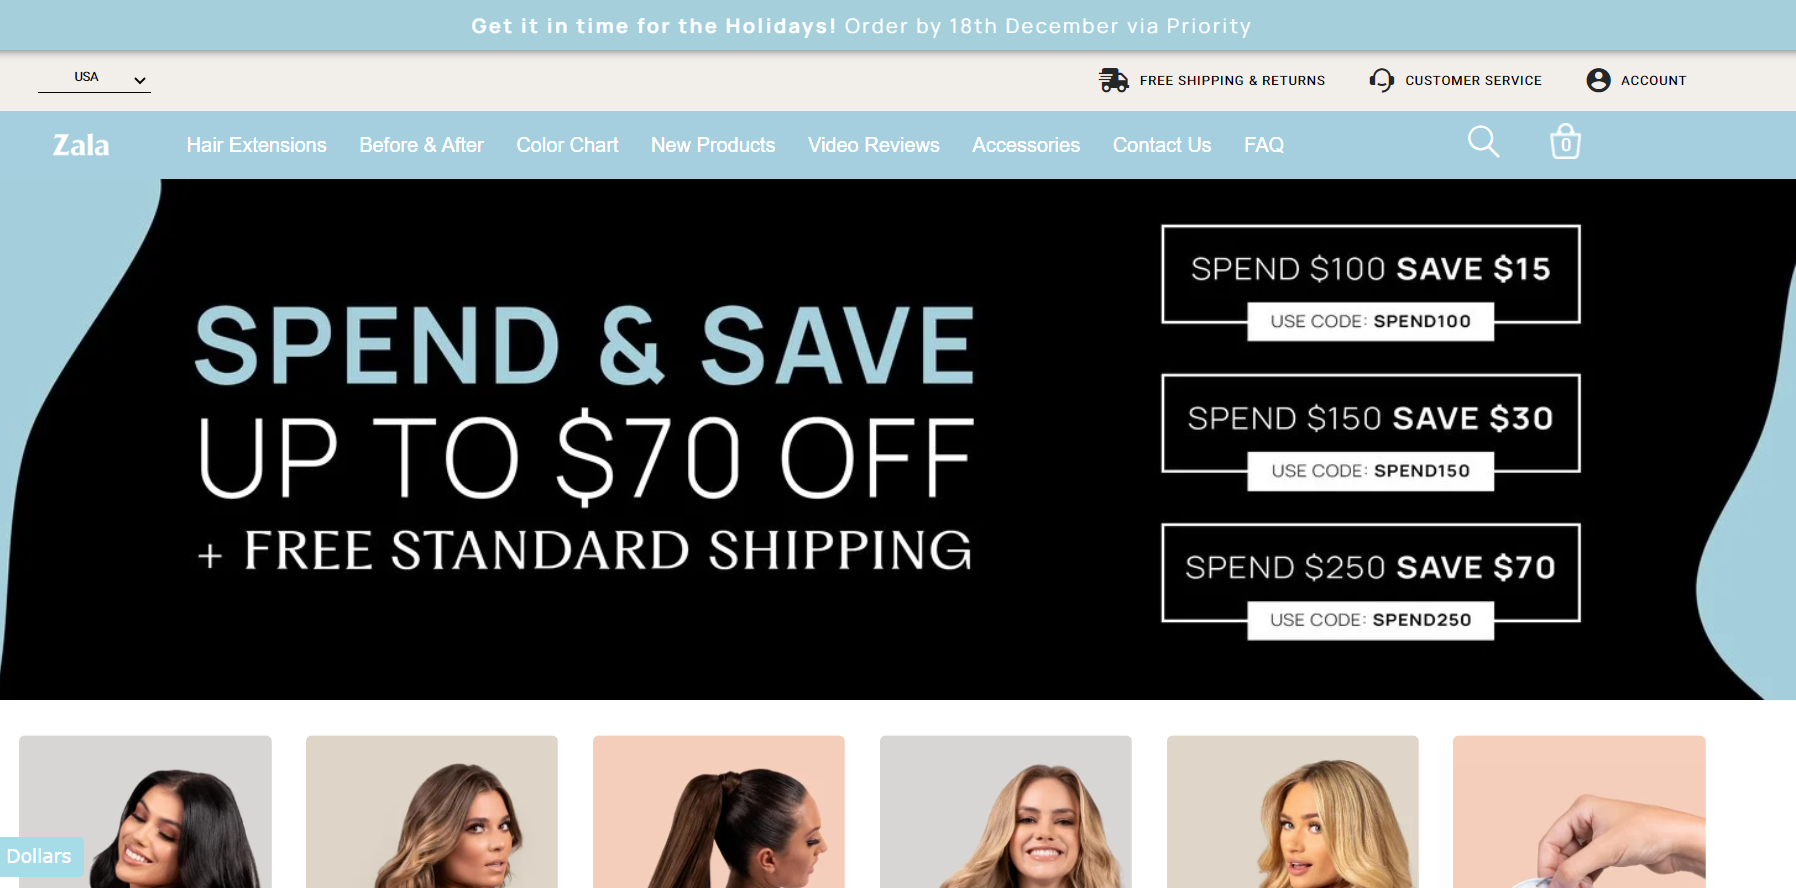The width and height of the screenshot is (1796, 888).
Task: Click the Dollars currency button
Action: pyautogui.click(x=40, y=856)
